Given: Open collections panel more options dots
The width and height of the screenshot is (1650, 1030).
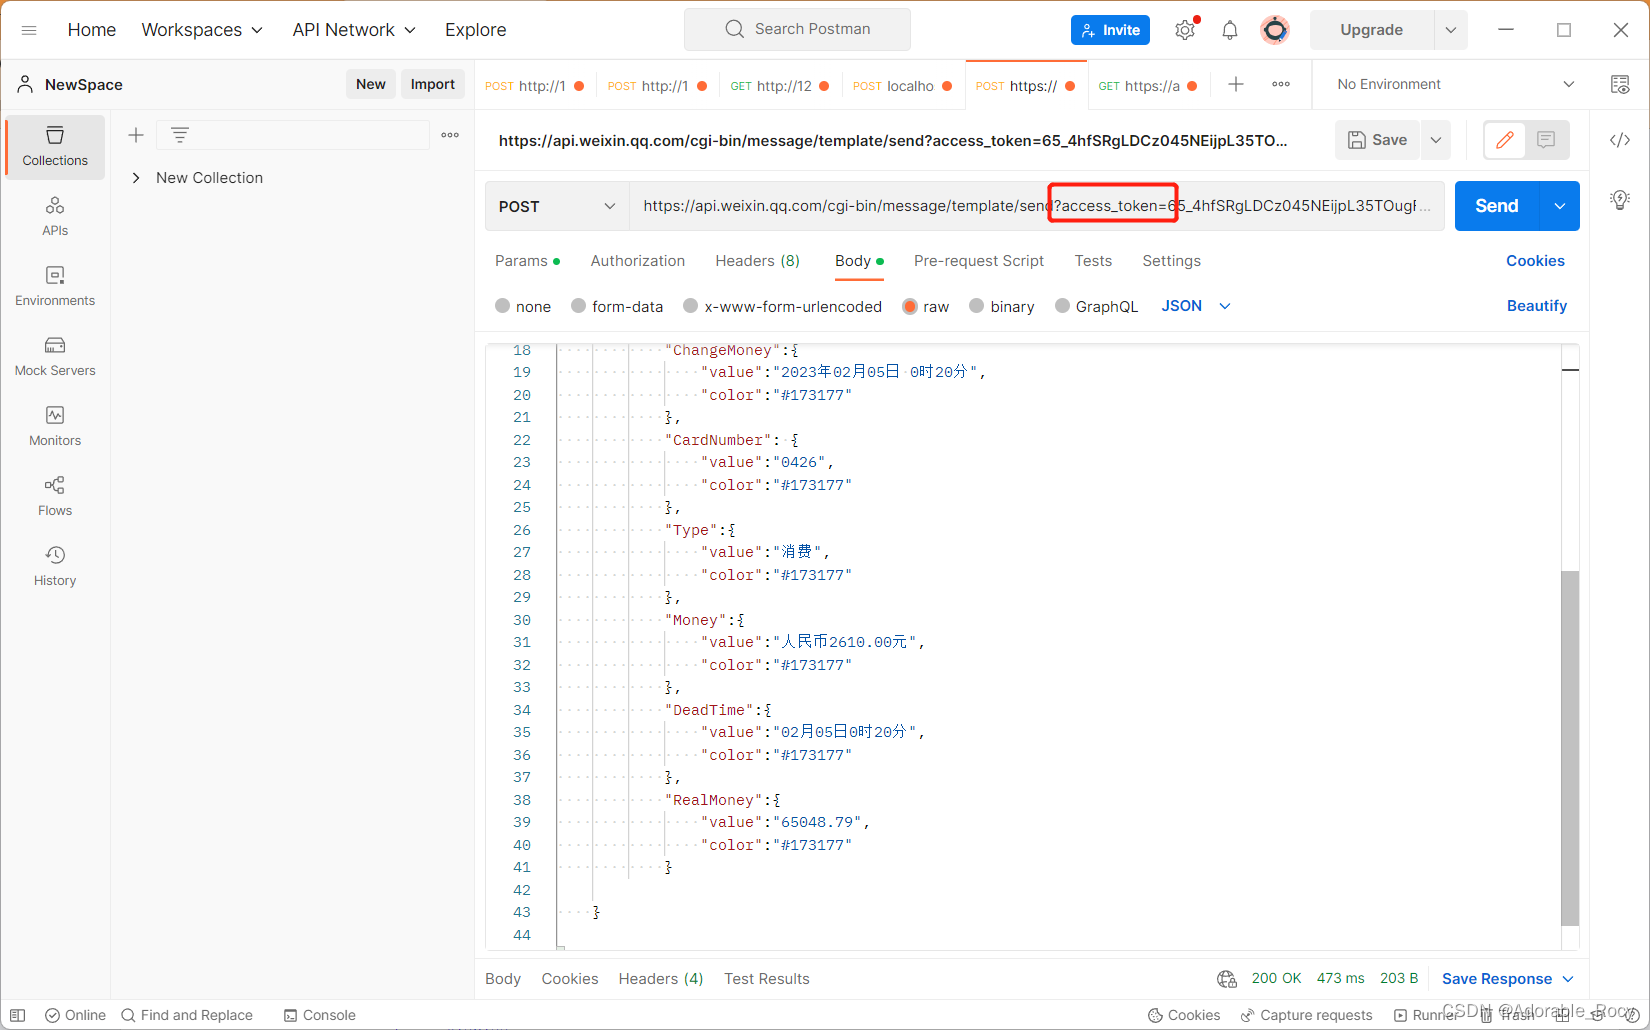Looking at the screenshot, I should tap(450, 135).
